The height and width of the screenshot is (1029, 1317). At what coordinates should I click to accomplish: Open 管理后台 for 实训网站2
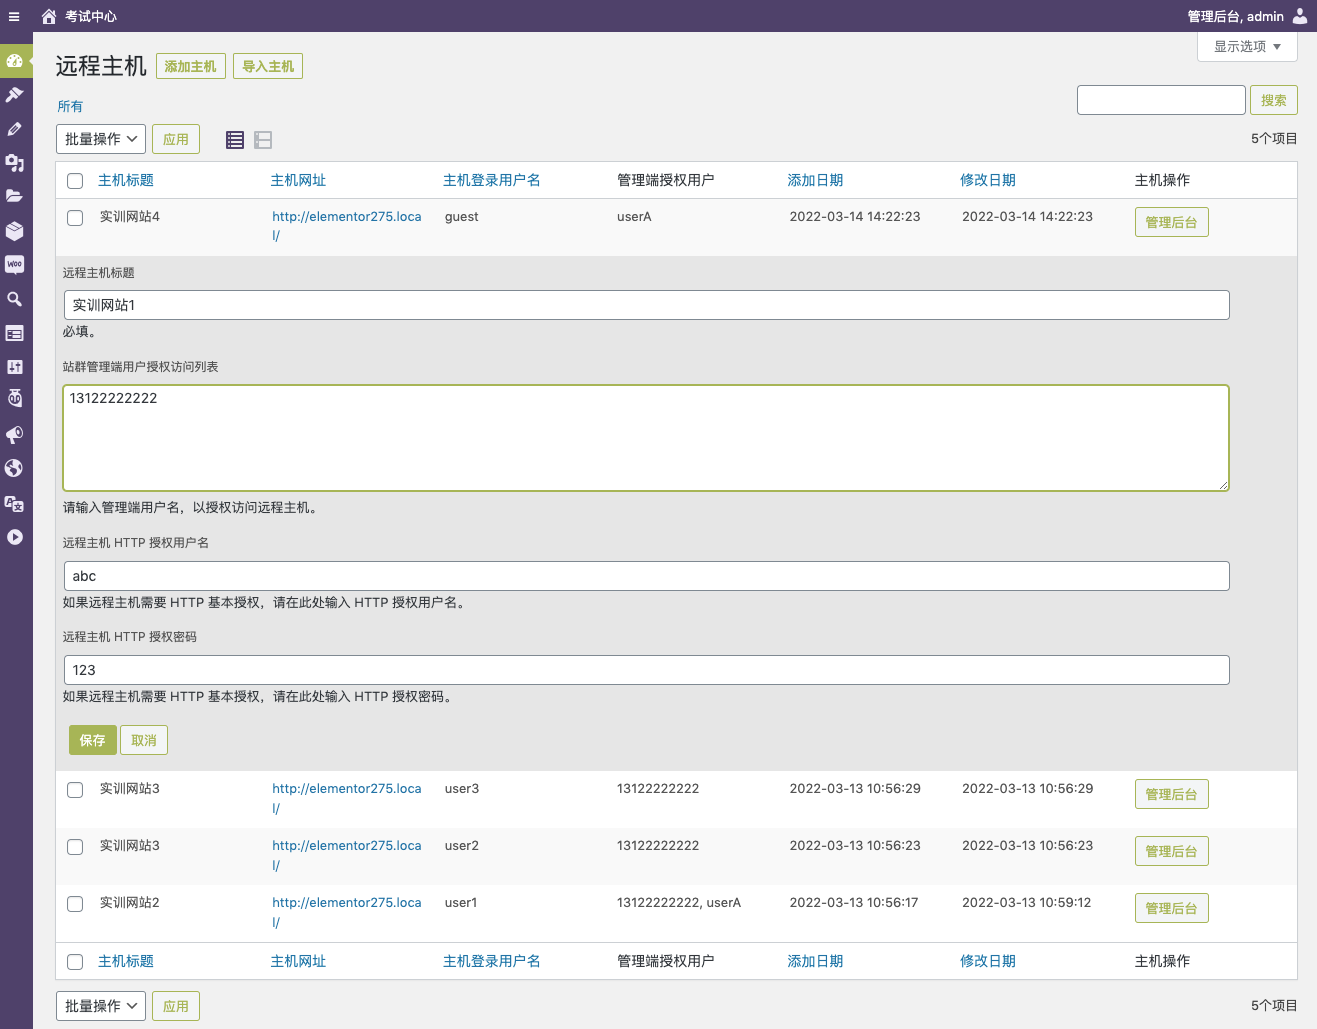(x=1172, y=908)
